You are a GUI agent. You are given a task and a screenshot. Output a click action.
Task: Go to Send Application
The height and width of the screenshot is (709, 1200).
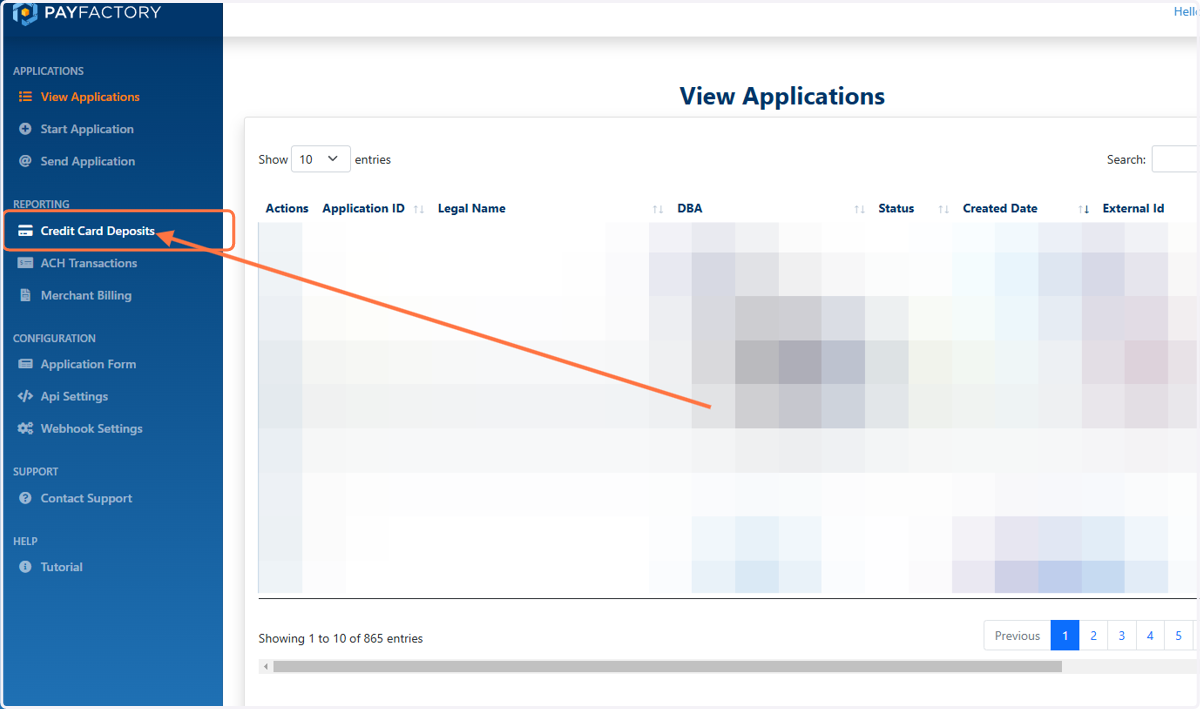[x=88, y=161]
